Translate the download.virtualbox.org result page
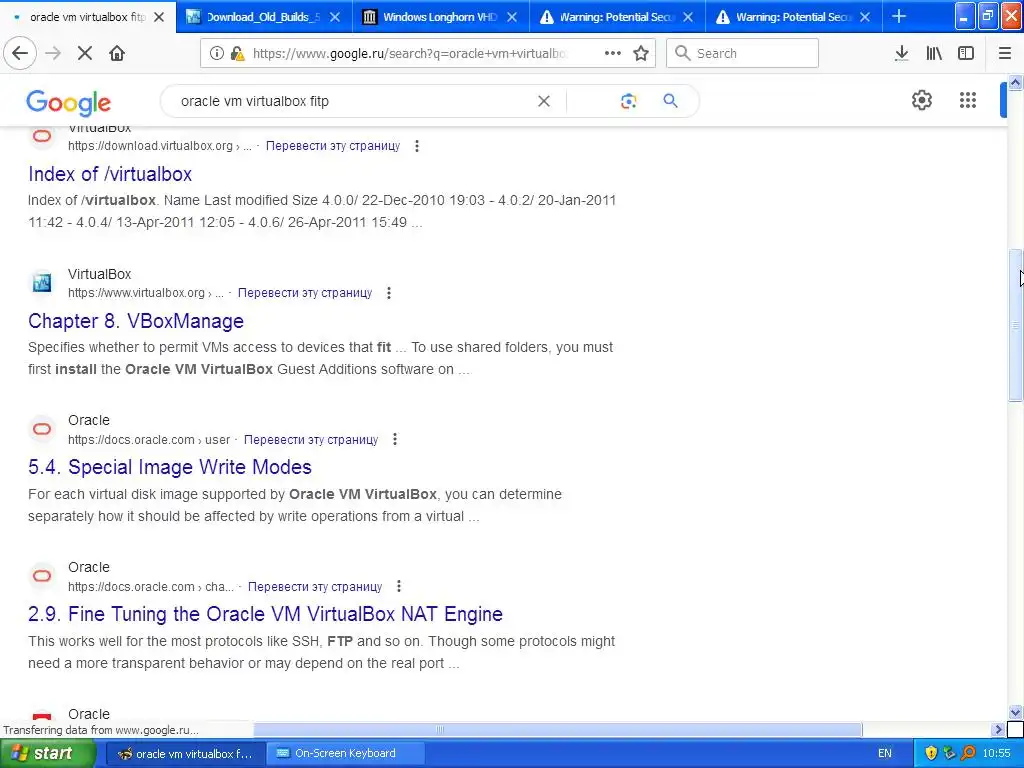This screenshot has height=768, width=1024. 333,146
